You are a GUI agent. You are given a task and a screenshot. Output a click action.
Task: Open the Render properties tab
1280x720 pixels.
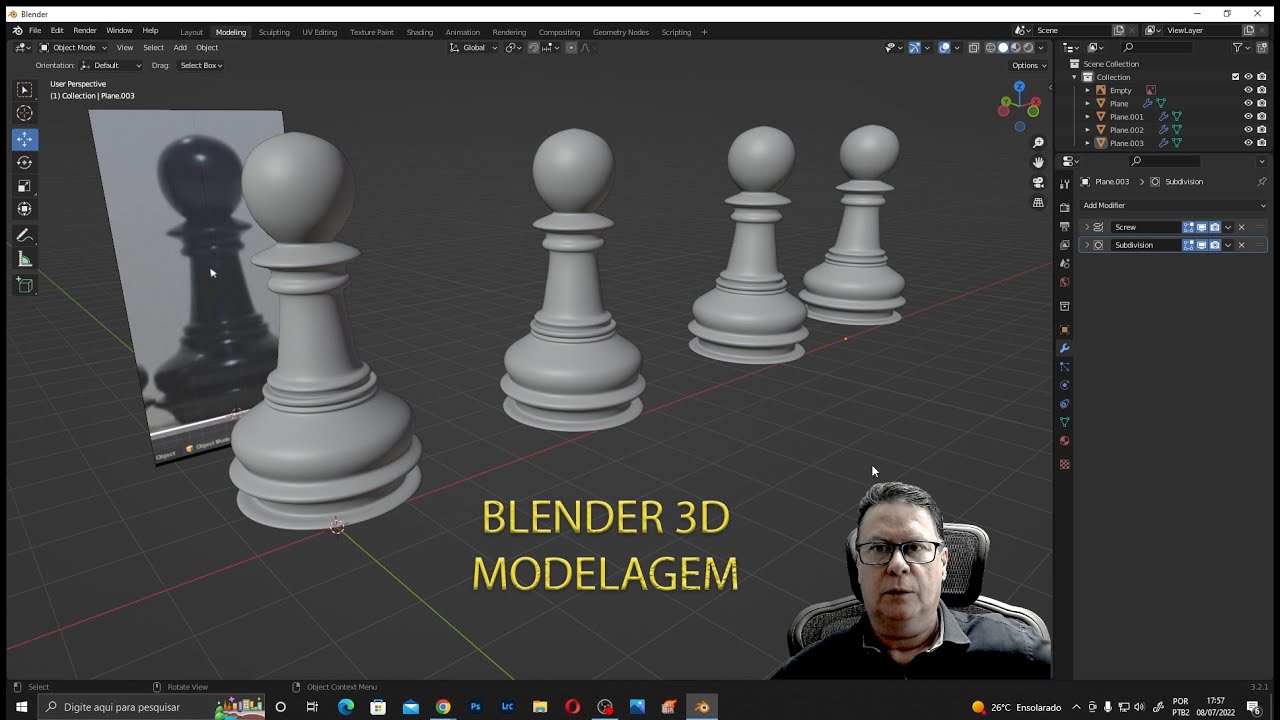pyautogui.click(x=1065, y=207)
